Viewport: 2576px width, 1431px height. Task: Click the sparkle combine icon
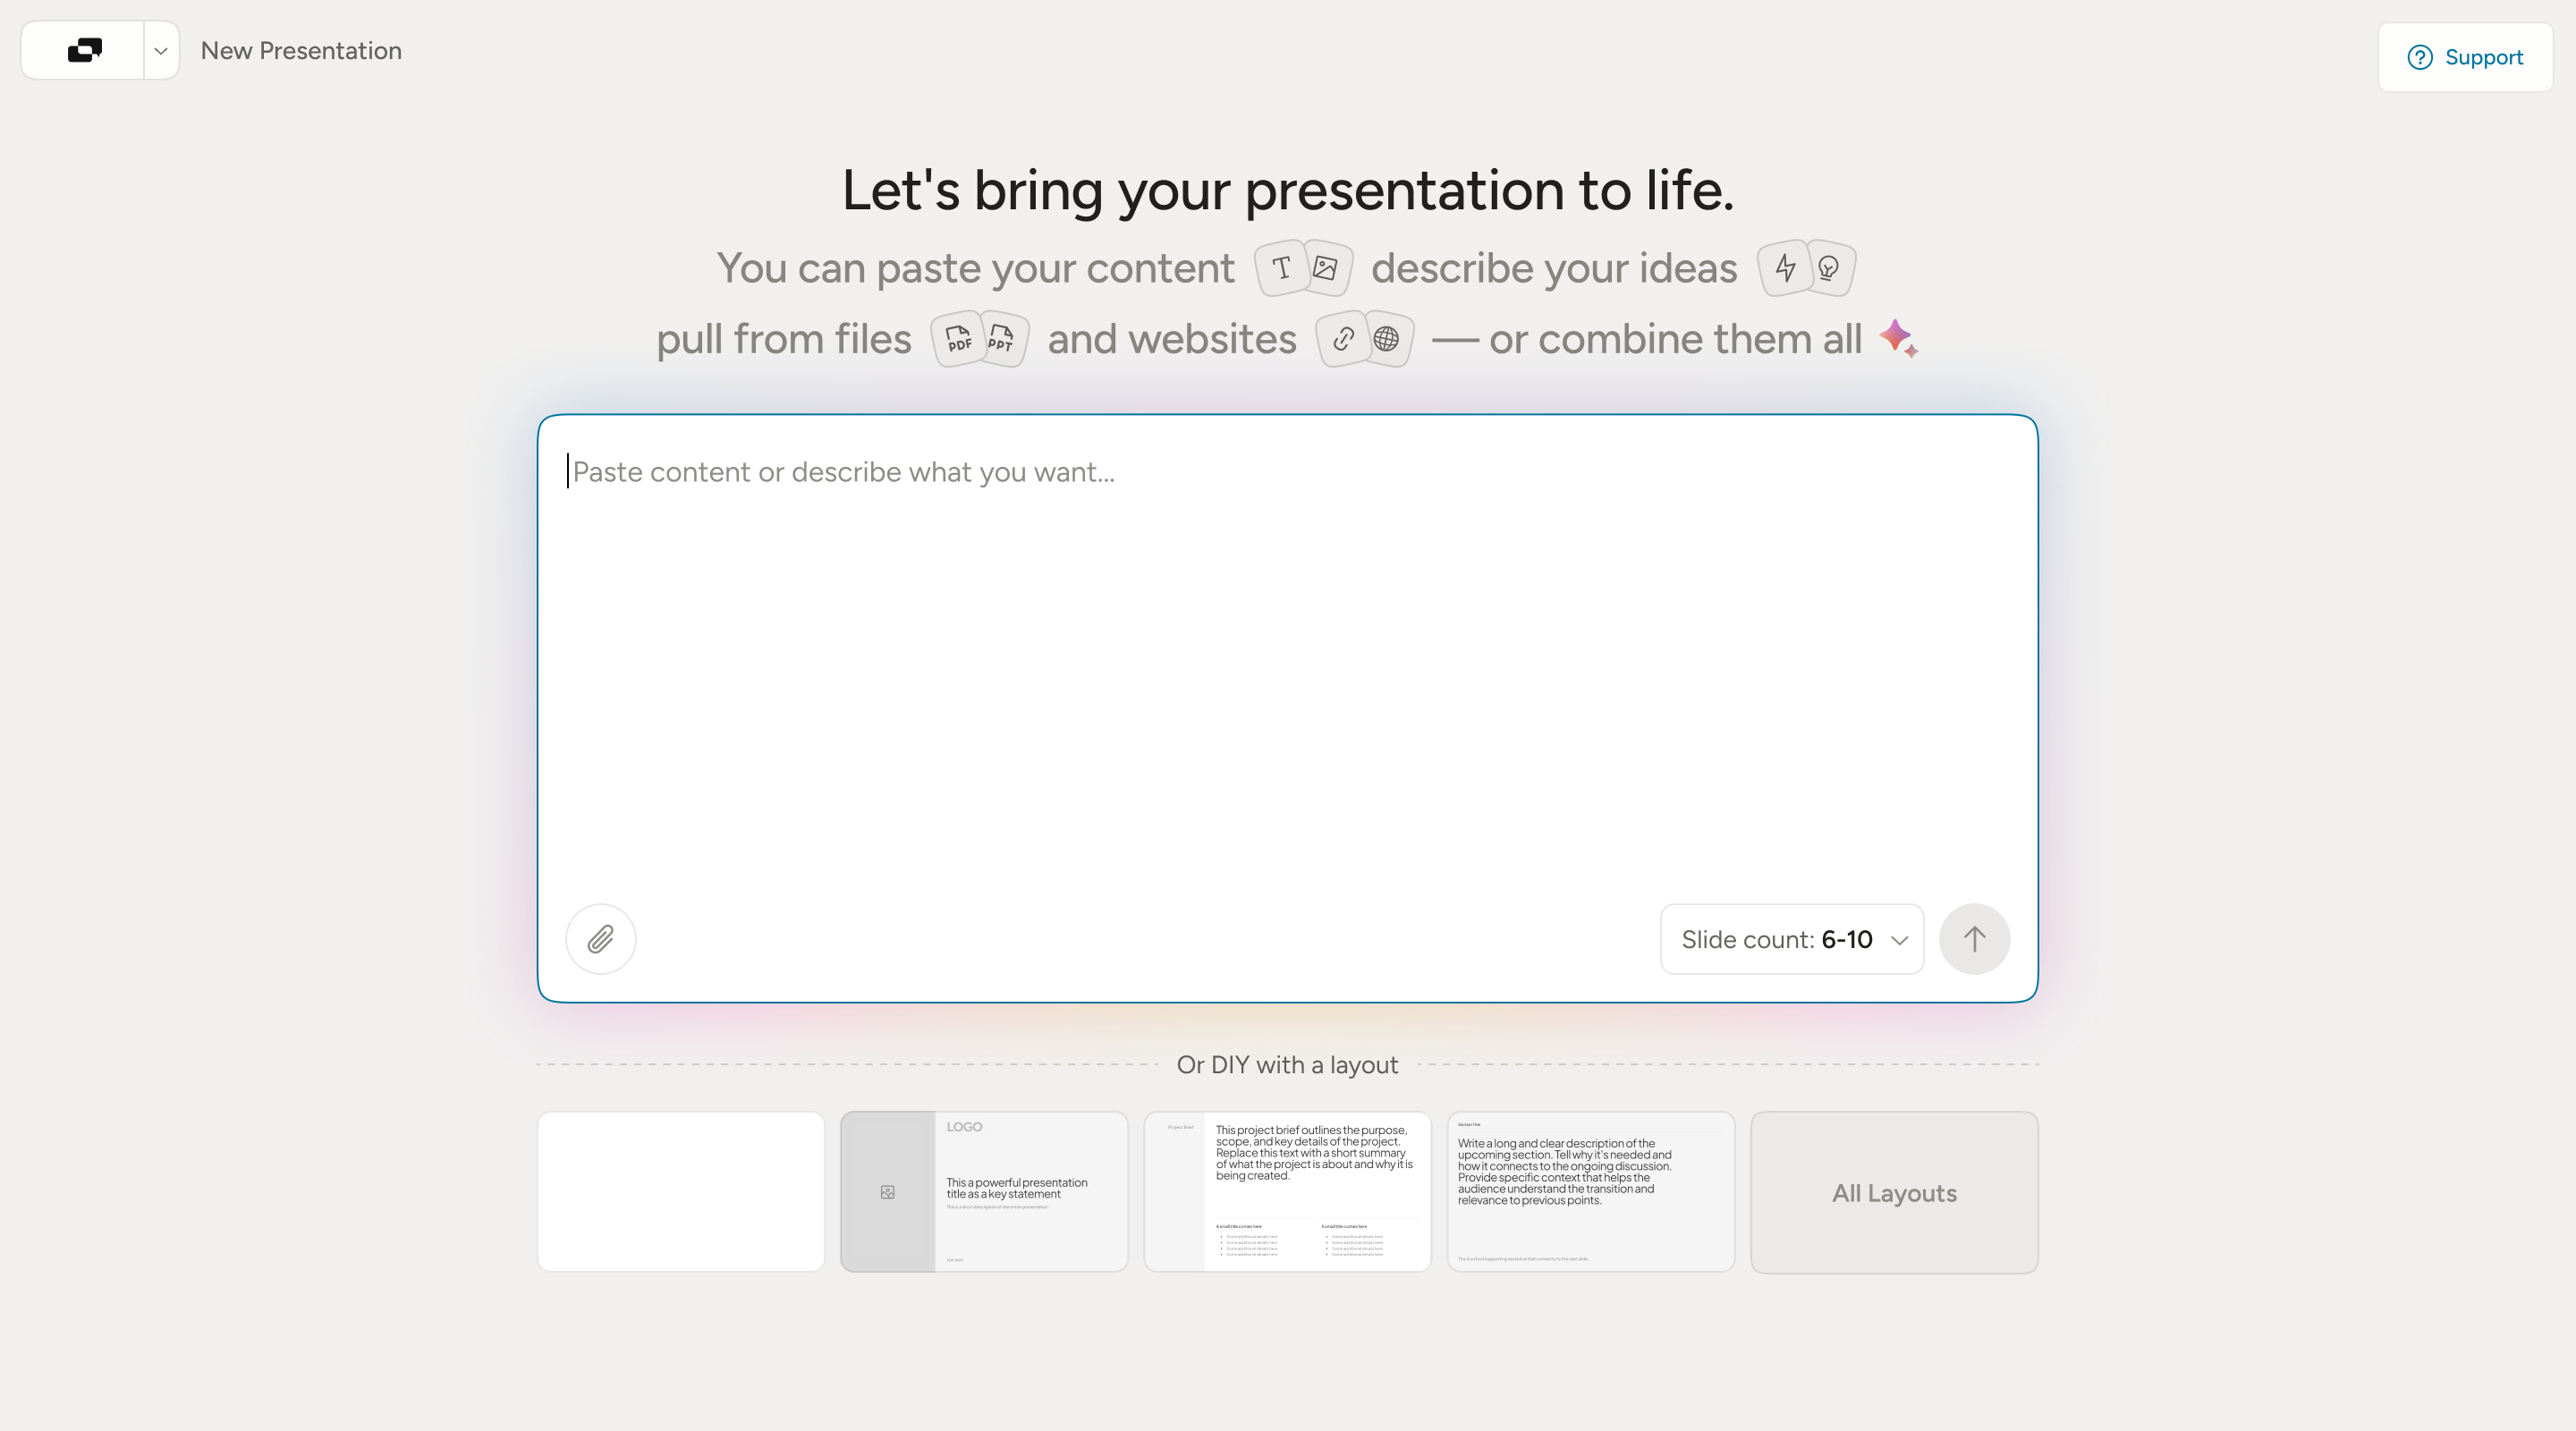[1898, 338]
